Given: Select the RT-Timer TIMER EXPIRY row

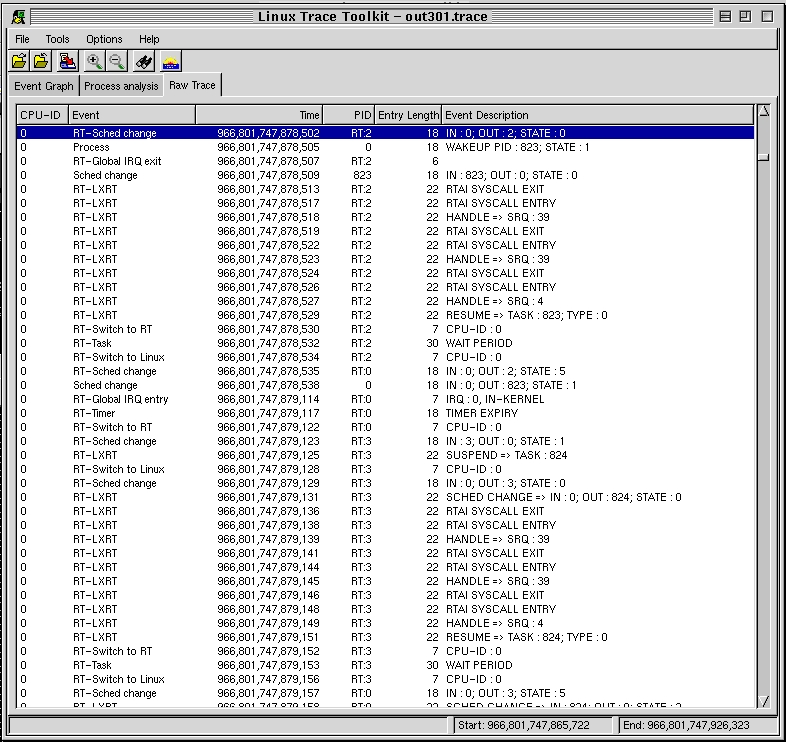Looking at the screenshot, I should [x=385, y=413].
